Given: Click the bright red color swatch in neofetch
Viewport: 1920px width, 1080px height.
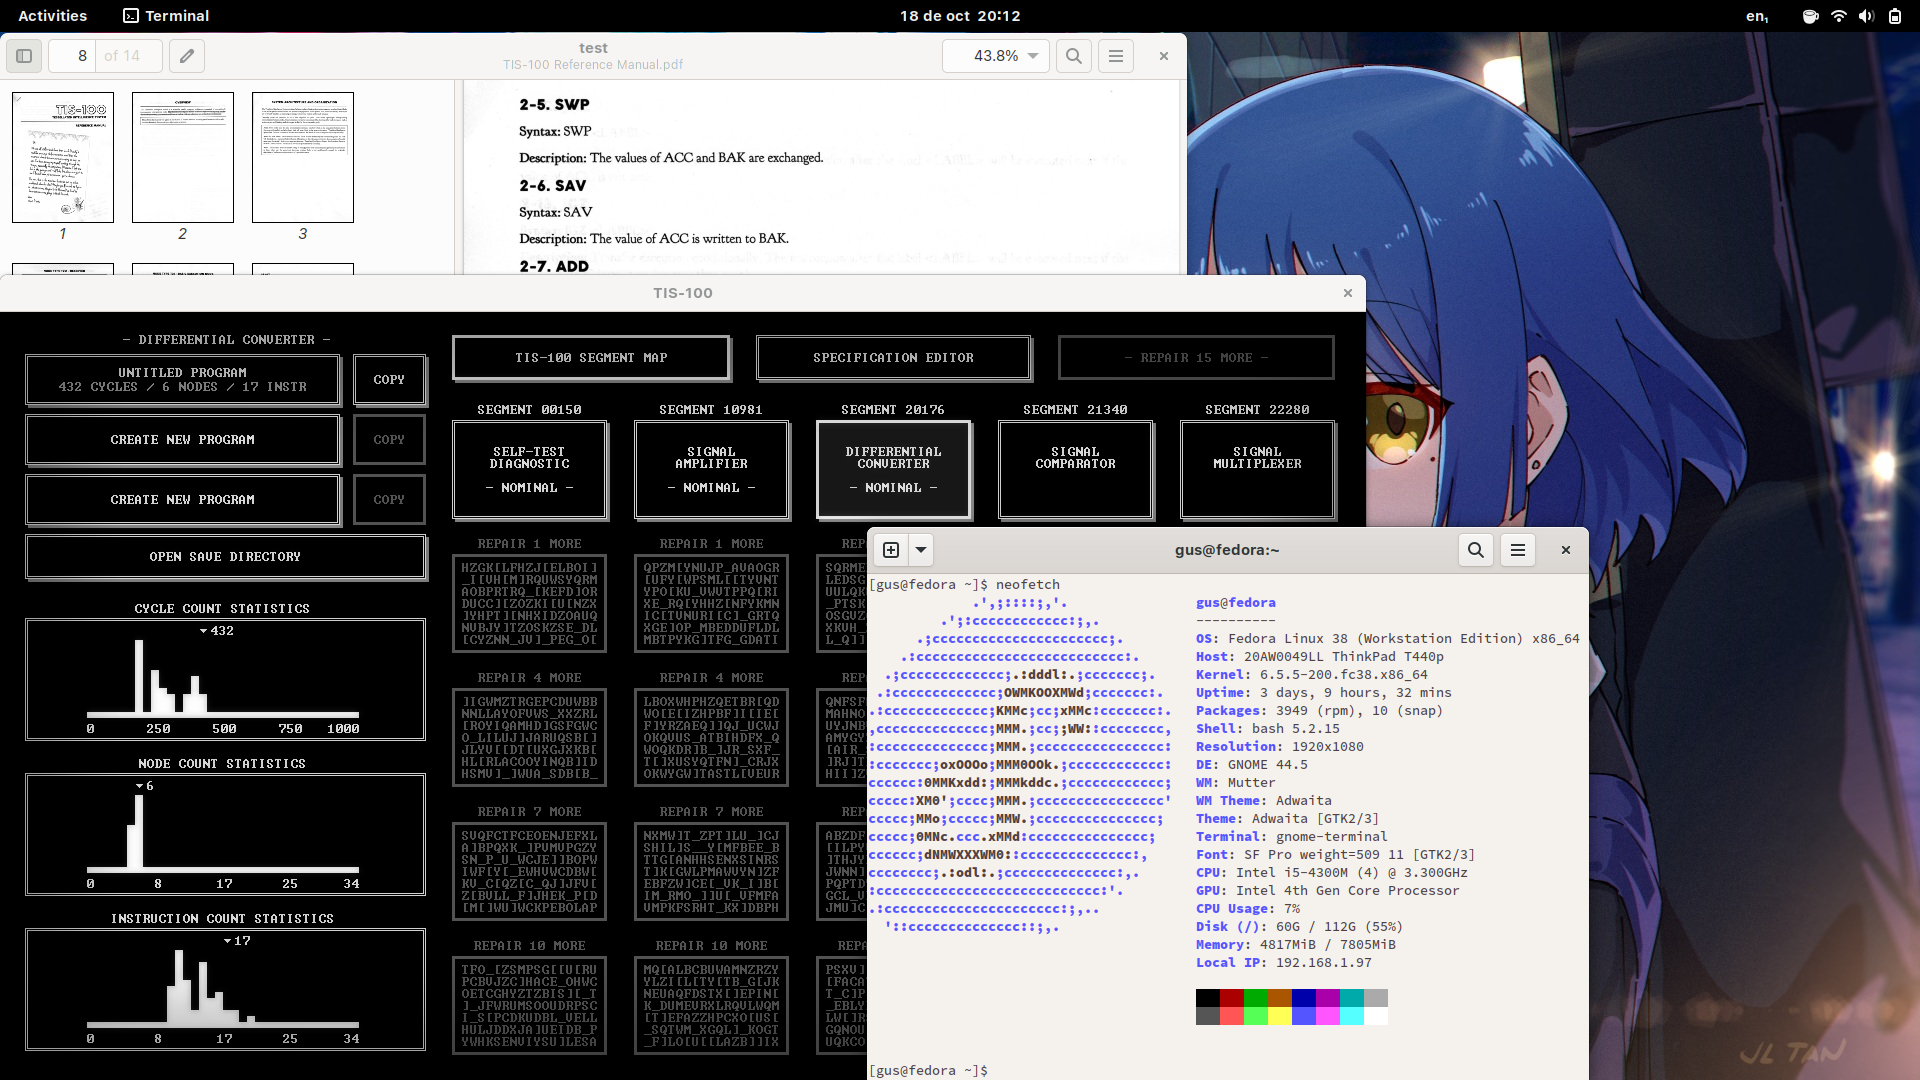Looking at the screenshot, I should 1231,1016.
